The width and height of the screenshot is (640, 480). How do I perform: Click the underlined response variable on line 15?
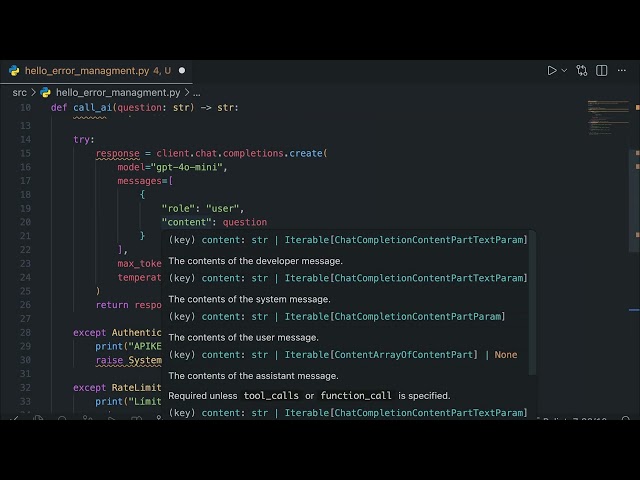coord(118,153)
